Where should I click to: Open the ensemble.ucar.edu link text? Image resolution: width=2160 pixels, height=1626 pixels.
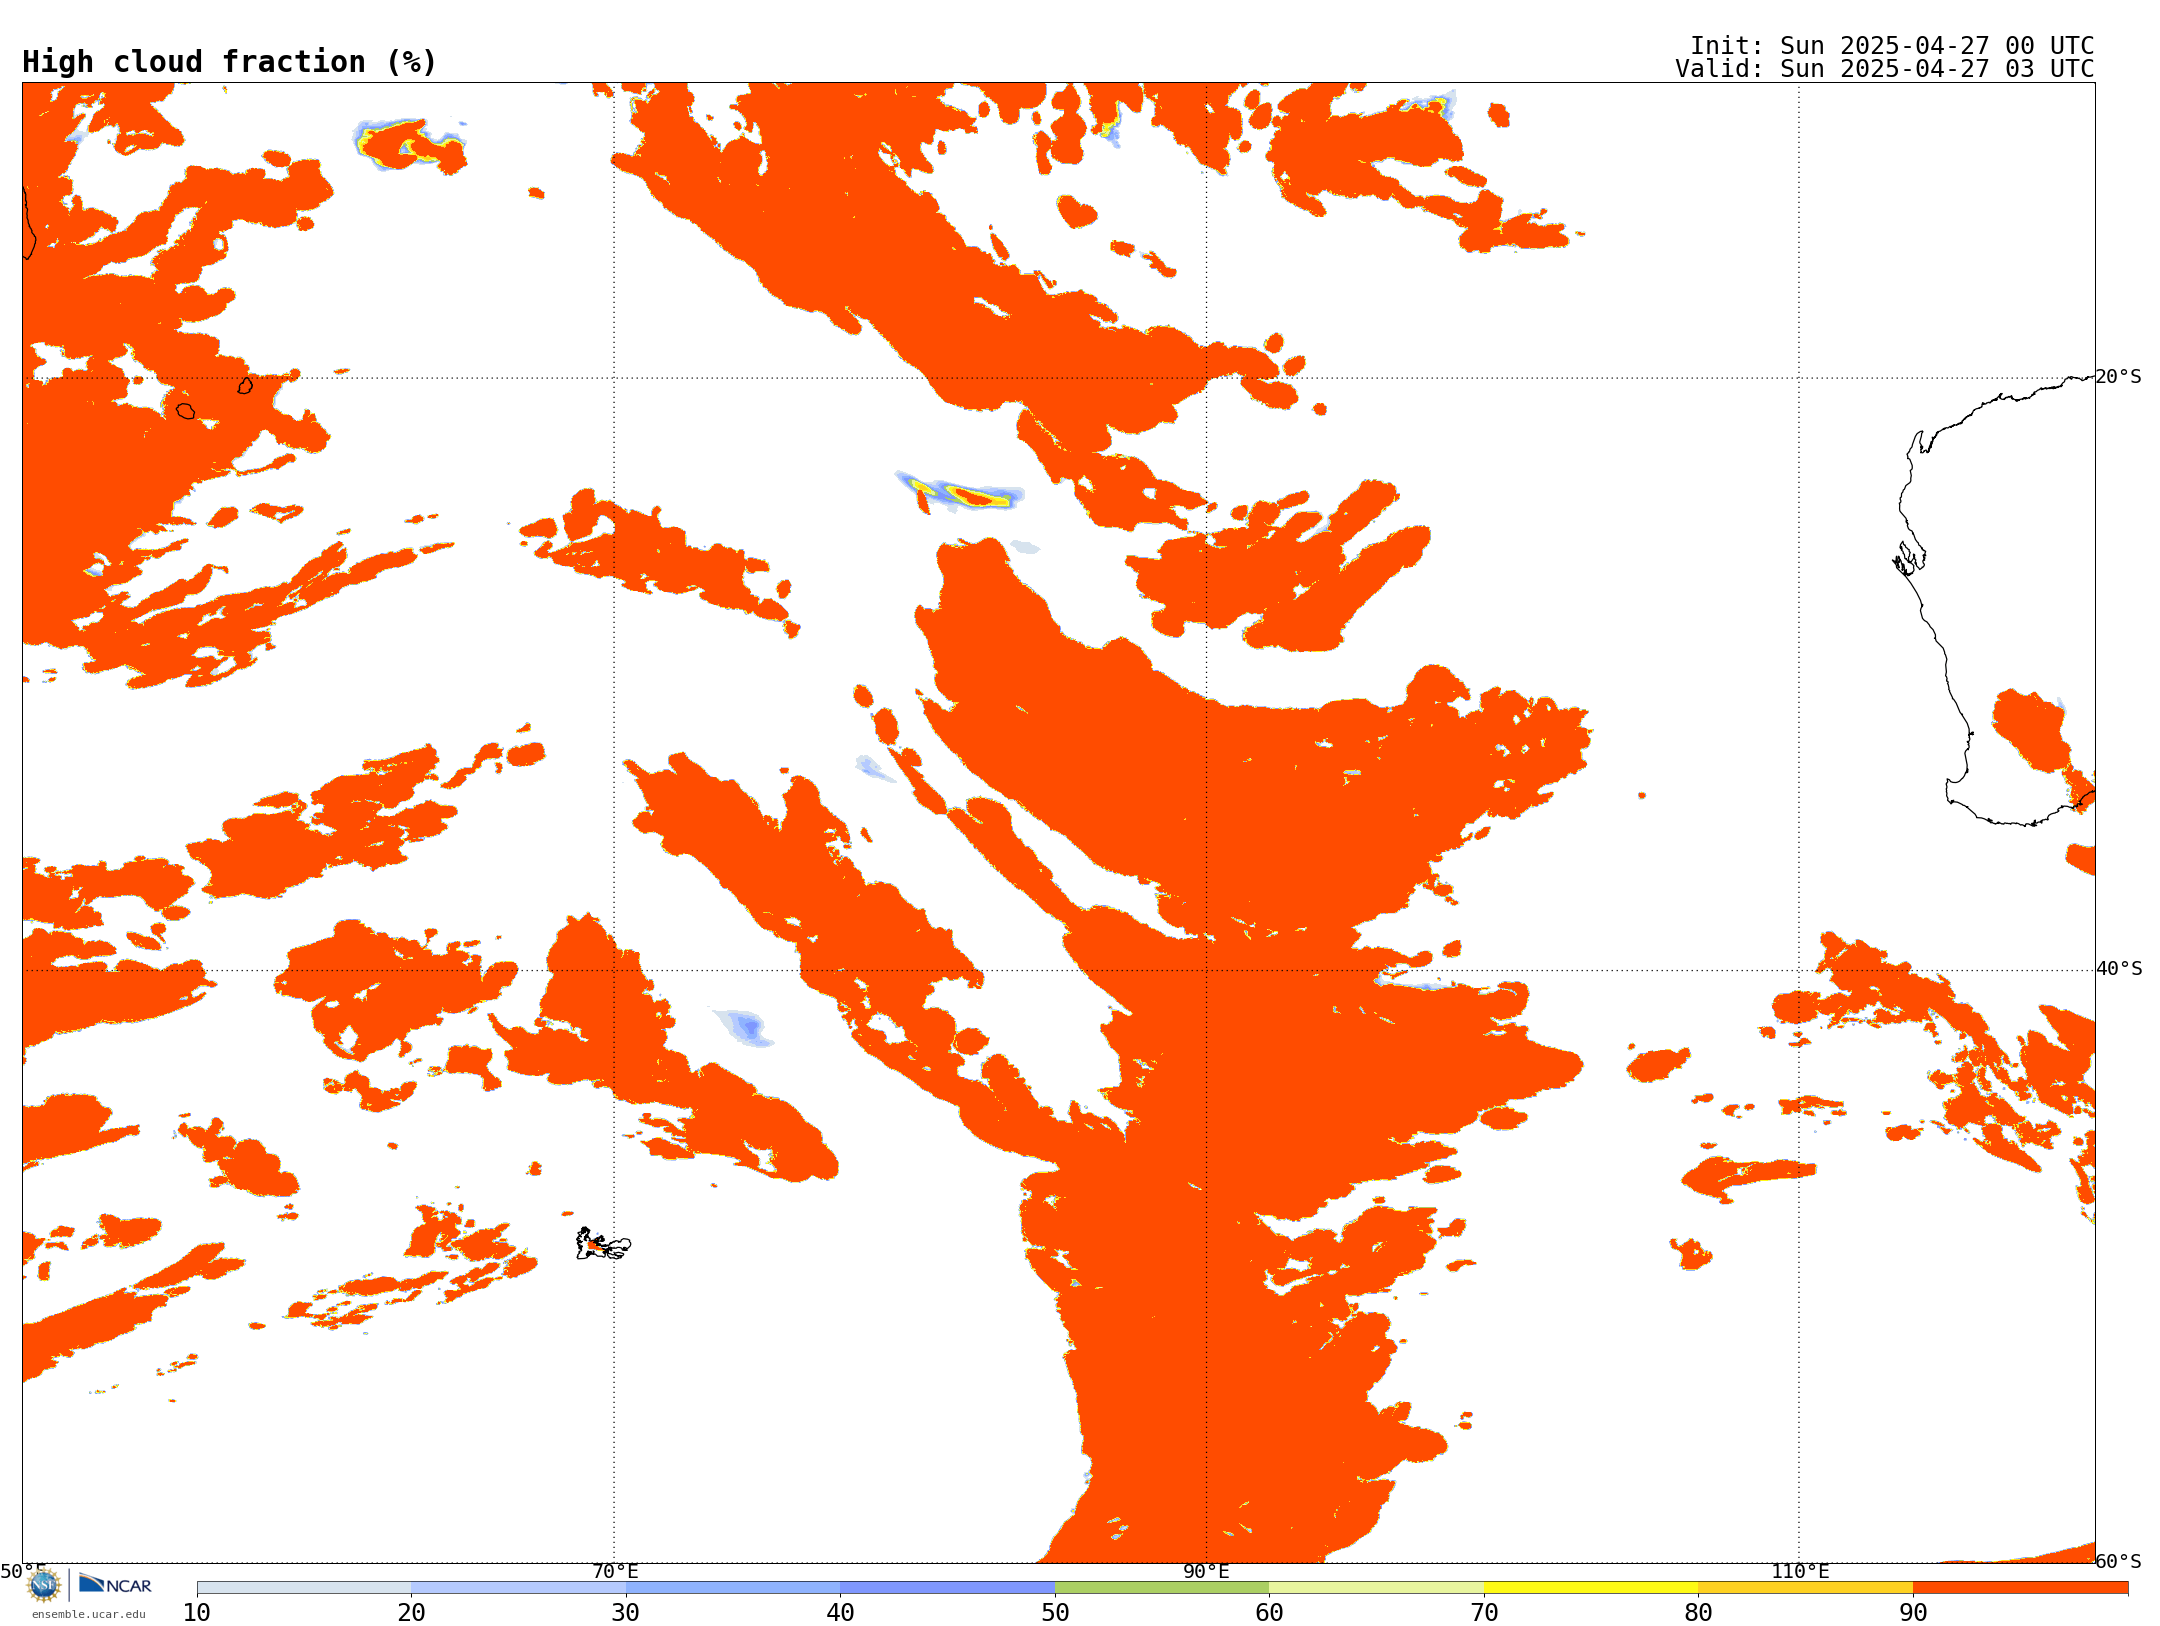pos(89,1614)
